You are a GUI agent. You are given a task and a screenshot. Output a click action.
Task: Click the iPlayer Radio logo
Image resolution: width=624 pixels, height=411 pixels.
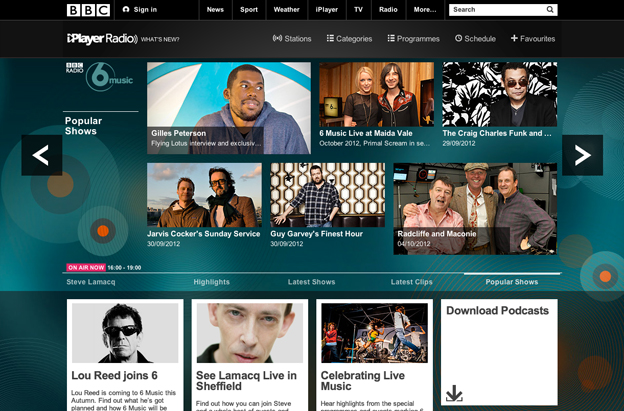tap(102, 39)
